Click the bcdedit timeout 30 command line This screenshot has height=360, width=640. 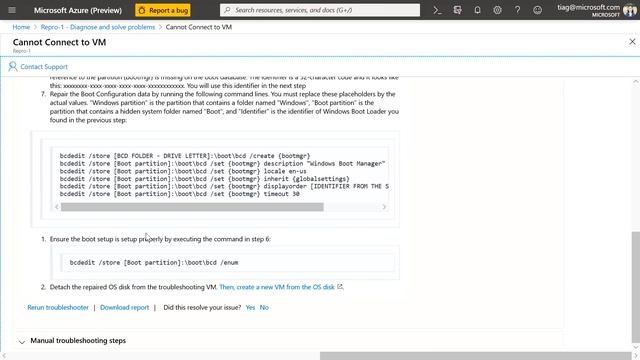[x=180, y=194]
